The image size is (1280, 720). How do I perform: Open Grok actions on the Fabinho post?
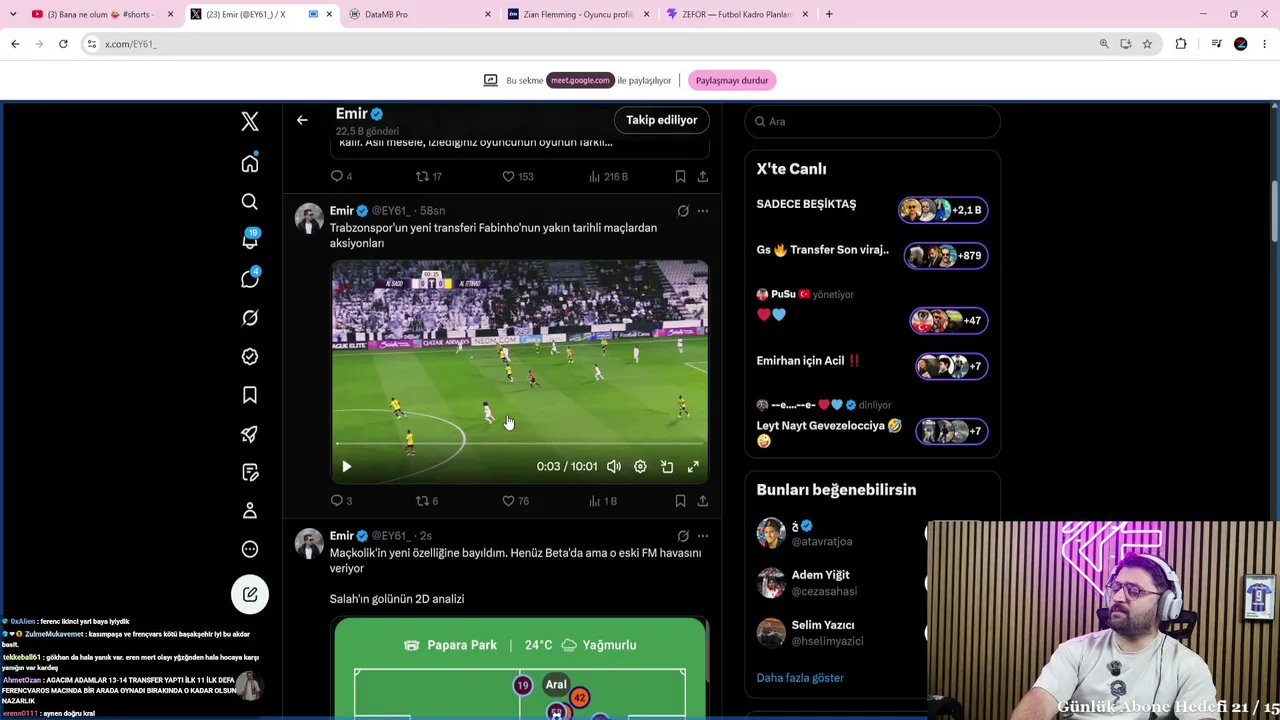click(x=683, y=211)
